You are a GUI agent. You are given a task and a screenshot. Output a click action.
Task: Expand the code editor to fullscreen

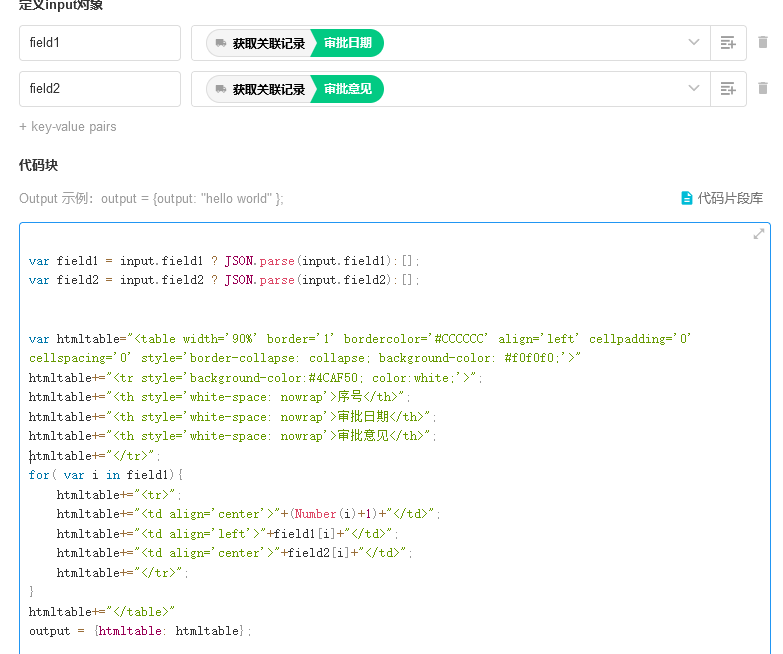(759, 234)
